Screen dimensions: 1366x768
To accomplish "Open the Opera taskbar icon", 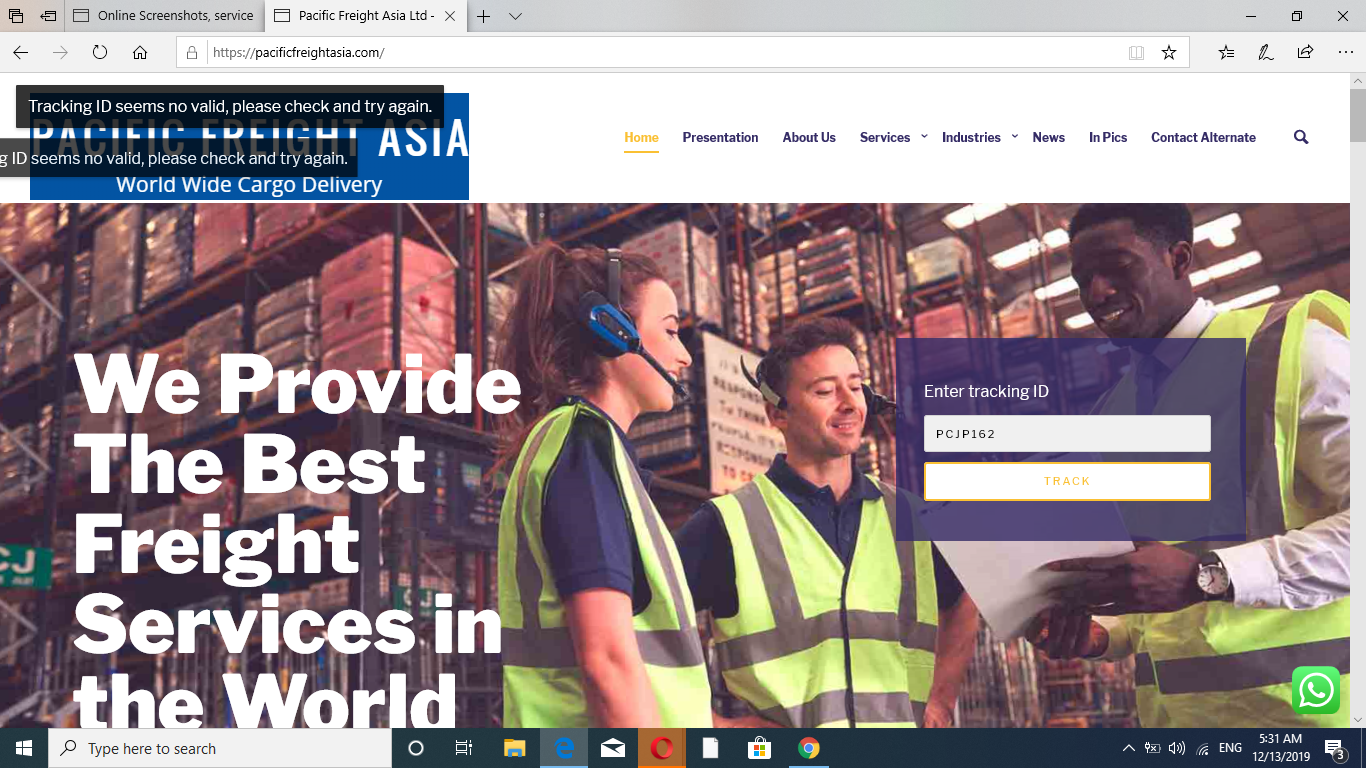I will click(662, 748).
